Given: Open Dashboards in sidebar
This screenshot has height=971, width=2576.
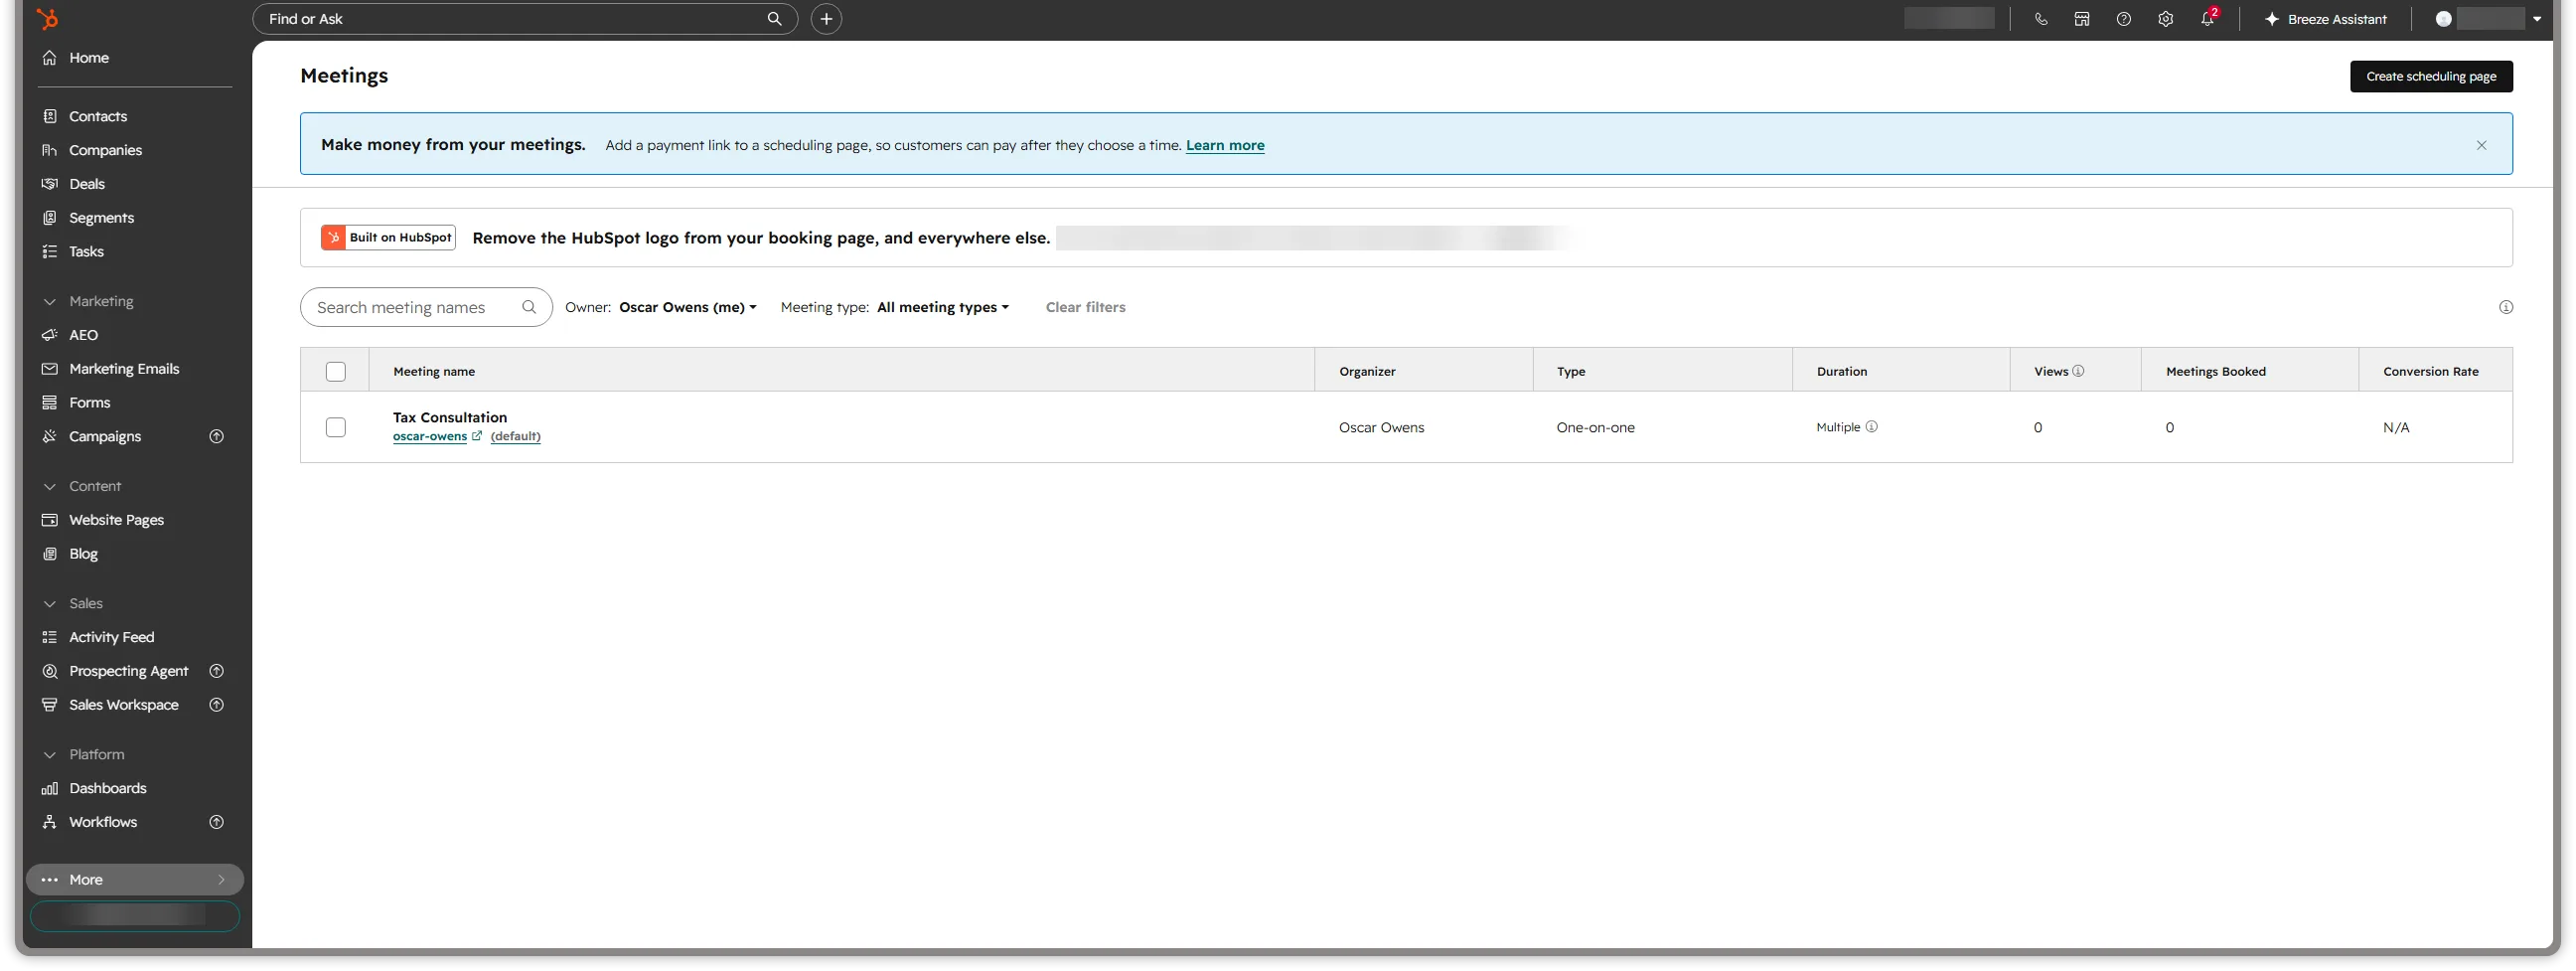Looking at the screenshot, I should click(x=107, y=789).
